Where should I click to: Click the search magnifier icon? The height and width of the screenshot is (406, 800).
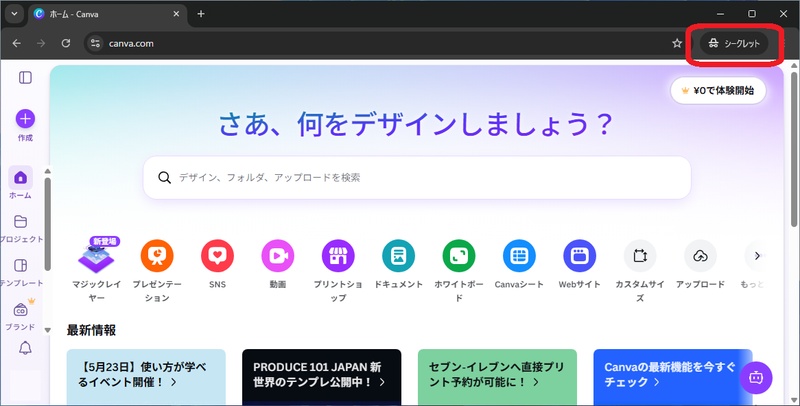click(164, 177)
